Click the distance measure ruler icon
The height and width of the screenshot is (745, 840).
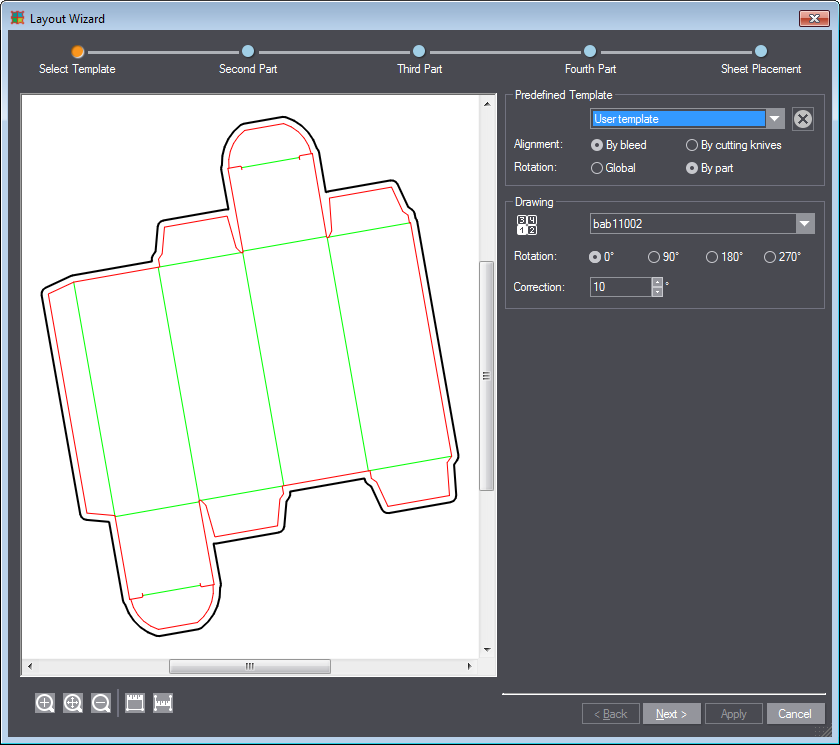pos(163,703)
